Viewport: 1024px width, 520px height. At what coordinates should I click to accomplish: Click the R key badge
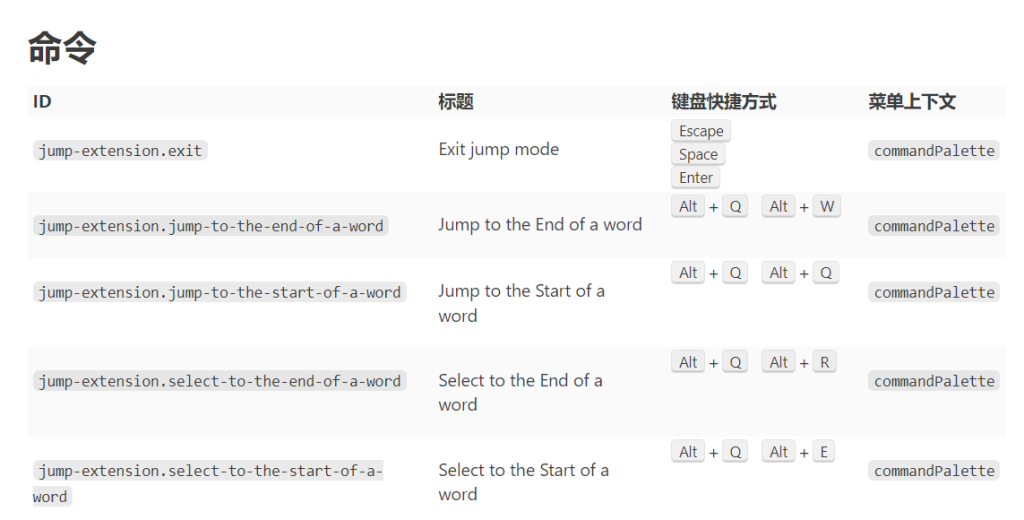[825, 363]
